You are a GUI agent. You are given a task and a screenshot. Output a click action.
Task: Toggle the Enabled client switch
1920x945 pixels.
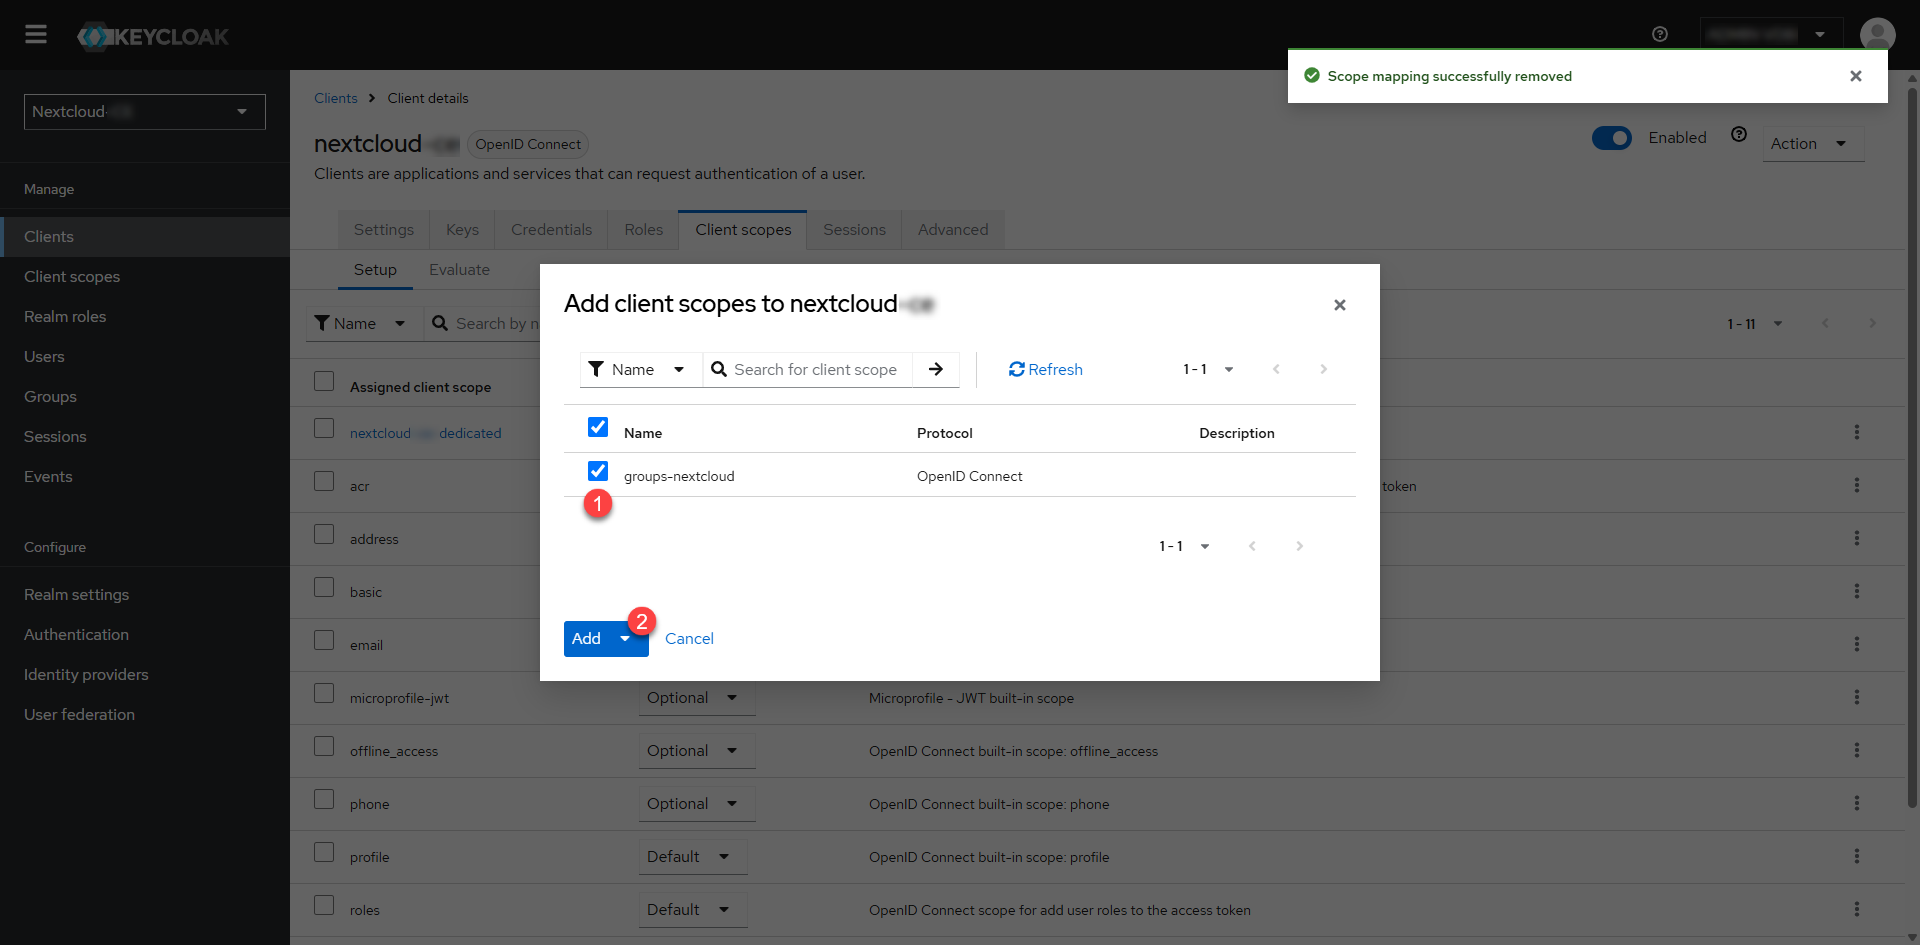(x=1611, y=138)
